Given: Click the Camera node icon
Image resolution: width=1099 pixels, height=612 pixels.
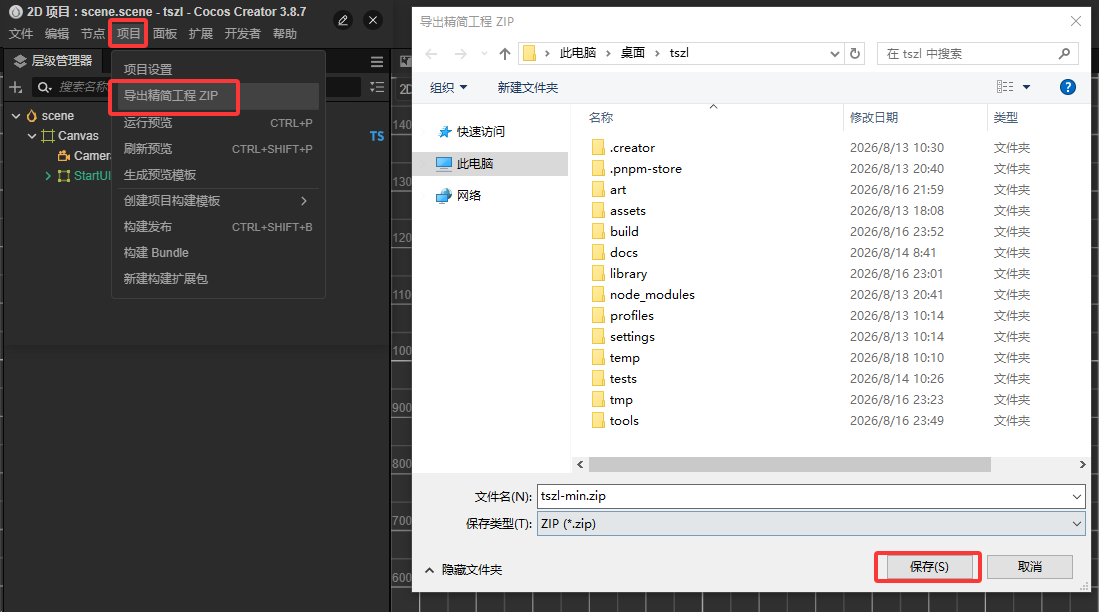Looking at the screenshot, I should pyautogui.click(x=64, y=156).
